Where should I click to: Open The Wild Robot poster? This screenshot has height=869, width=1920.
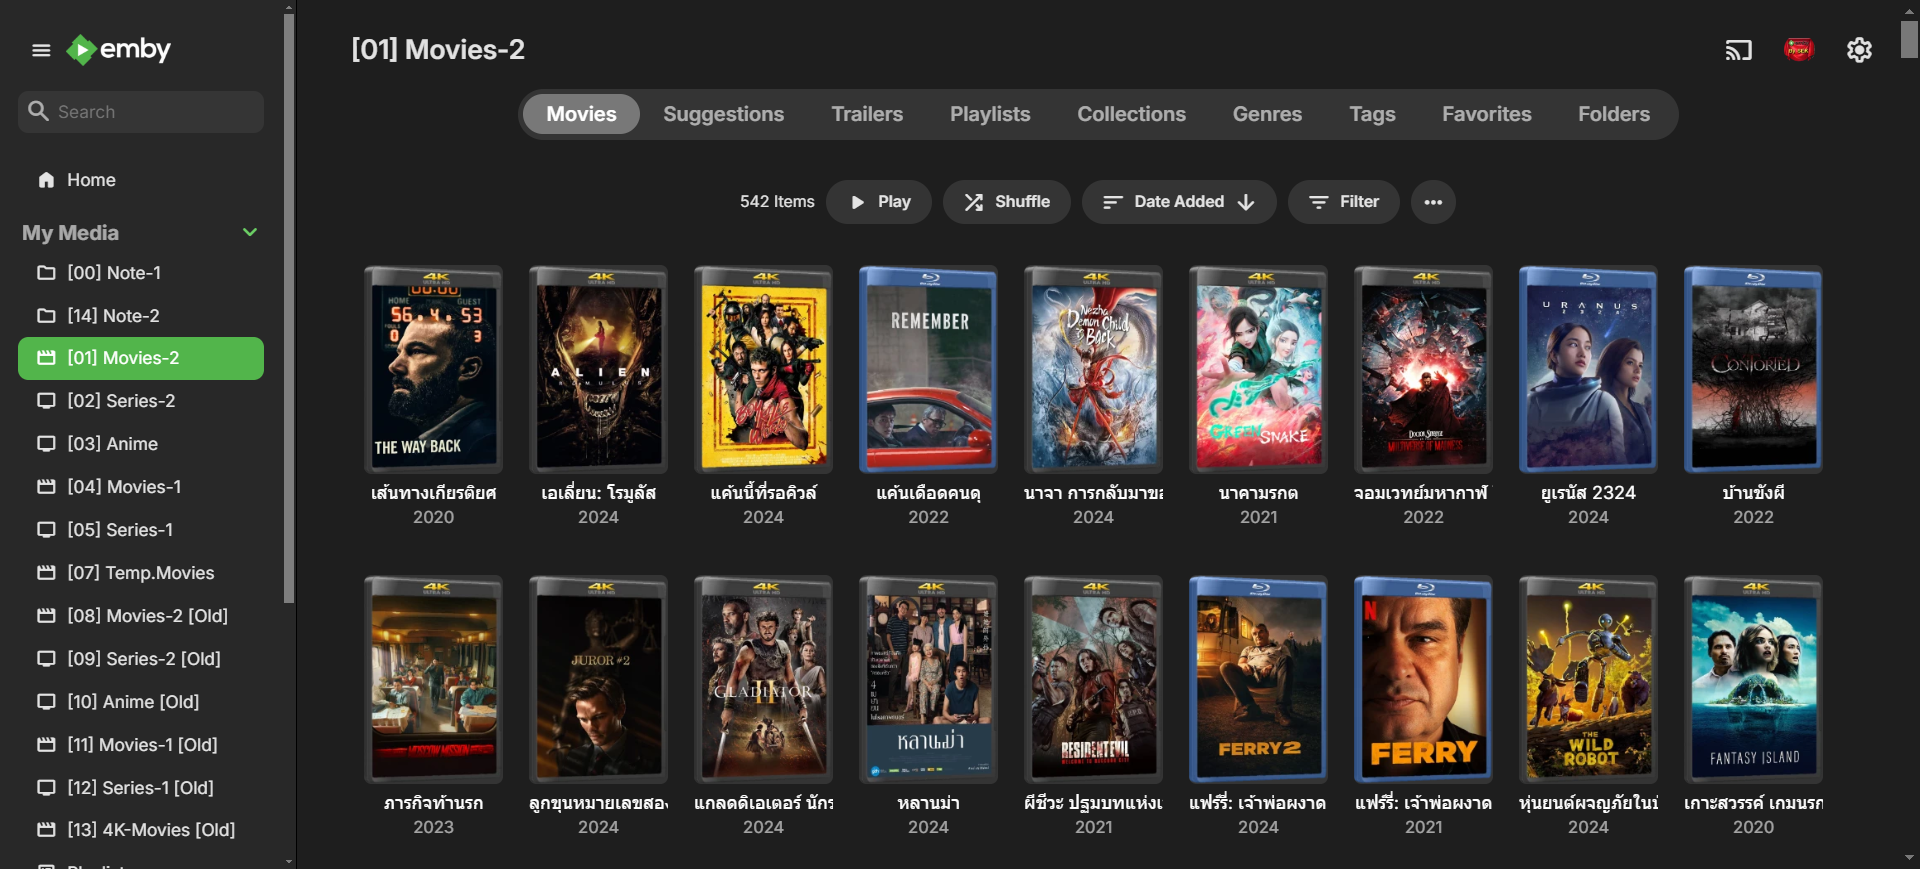coord(1588,679)
